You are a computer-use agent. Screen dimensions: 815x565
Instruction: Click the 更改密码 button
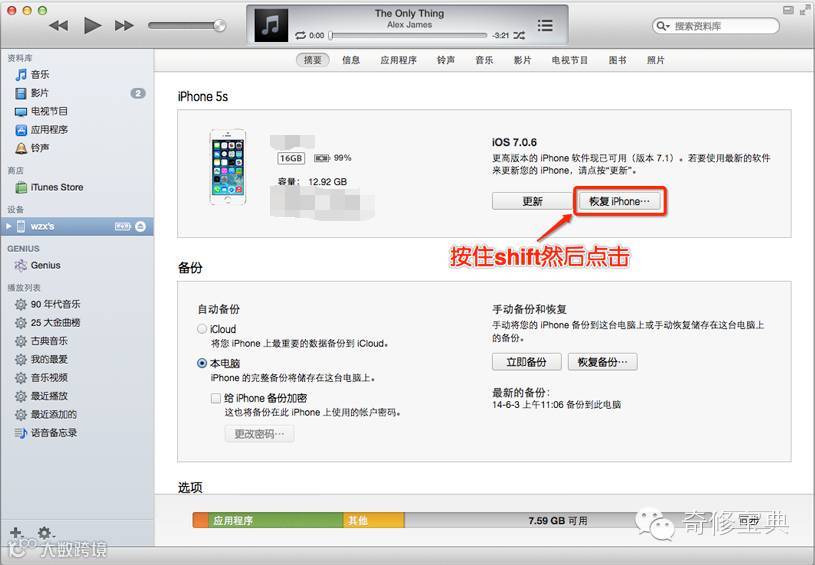click(259, 433)
